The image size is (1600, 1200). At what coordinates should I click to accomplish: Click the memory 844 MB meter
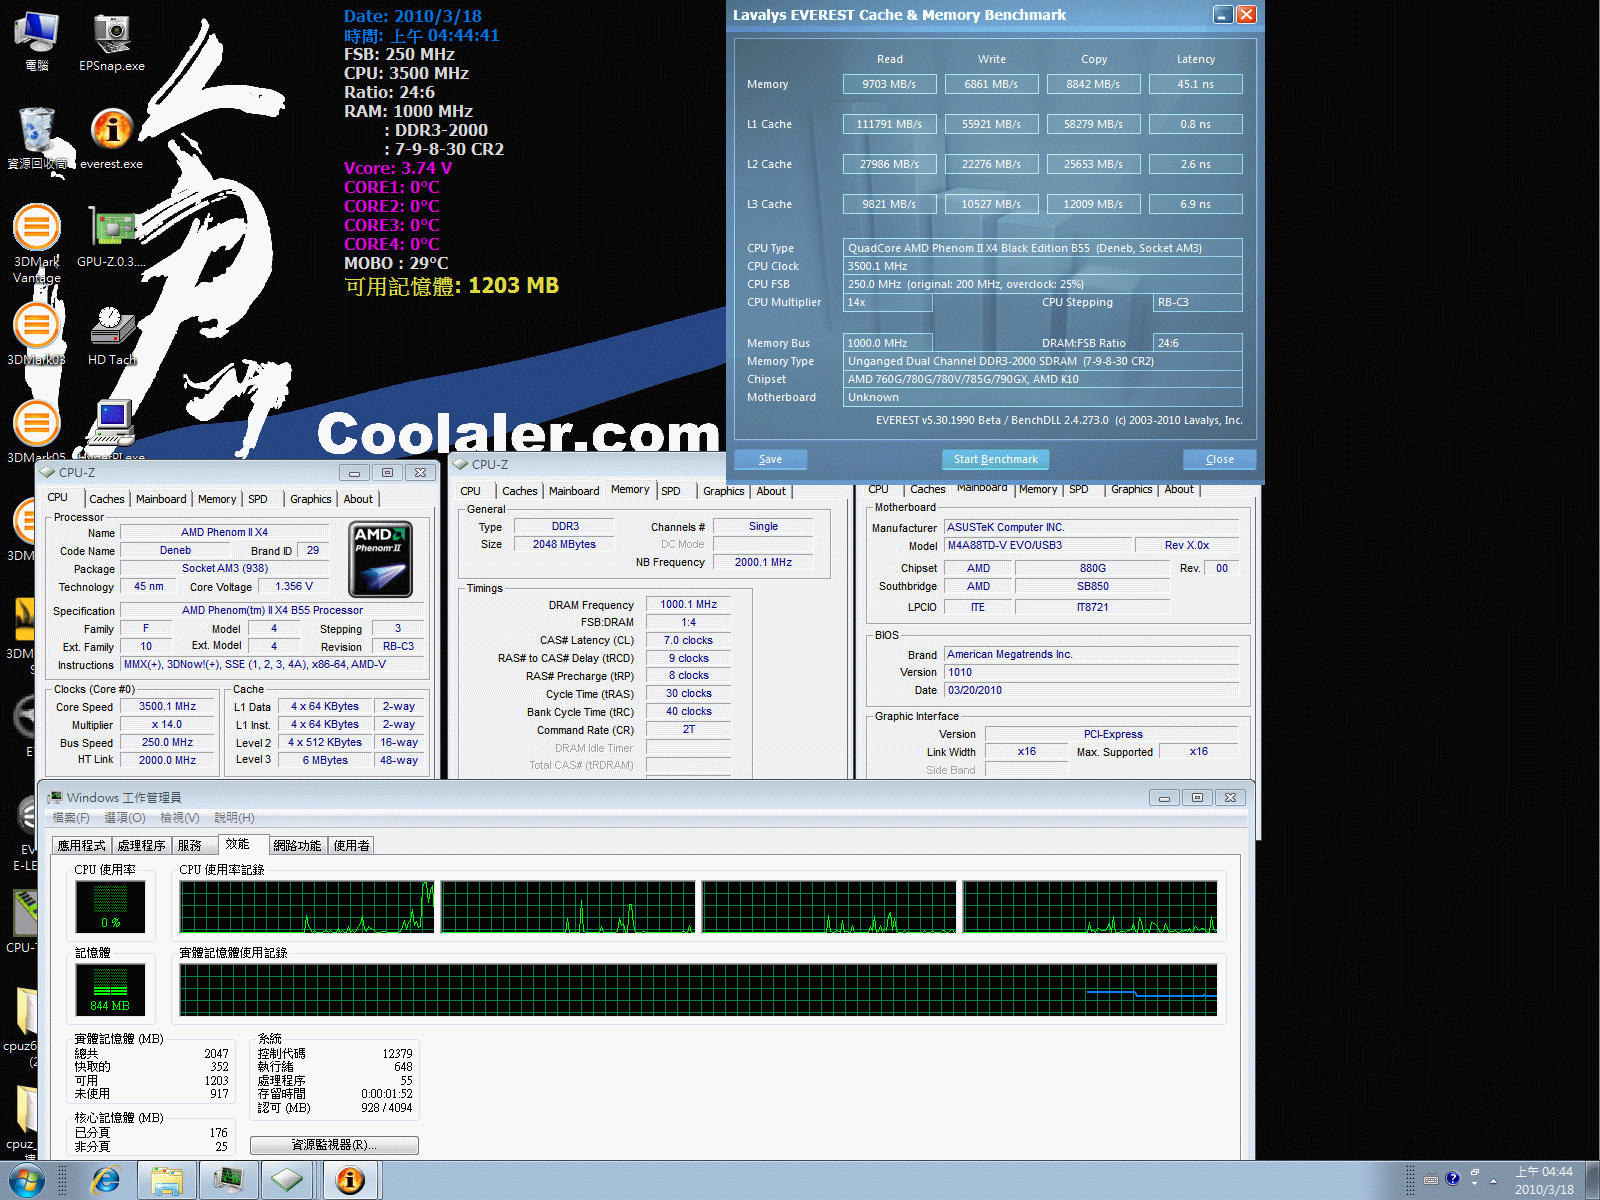tap(110, 990)
